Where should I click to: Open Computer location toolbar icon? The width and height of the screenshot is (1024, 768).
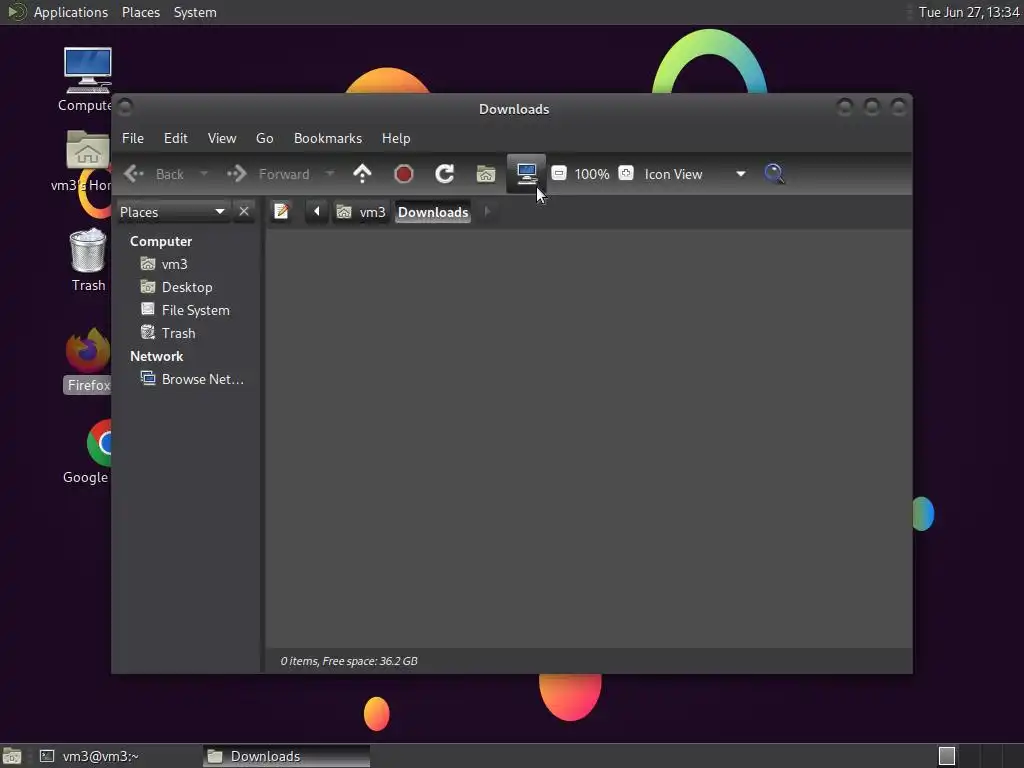tap(526, 173)
